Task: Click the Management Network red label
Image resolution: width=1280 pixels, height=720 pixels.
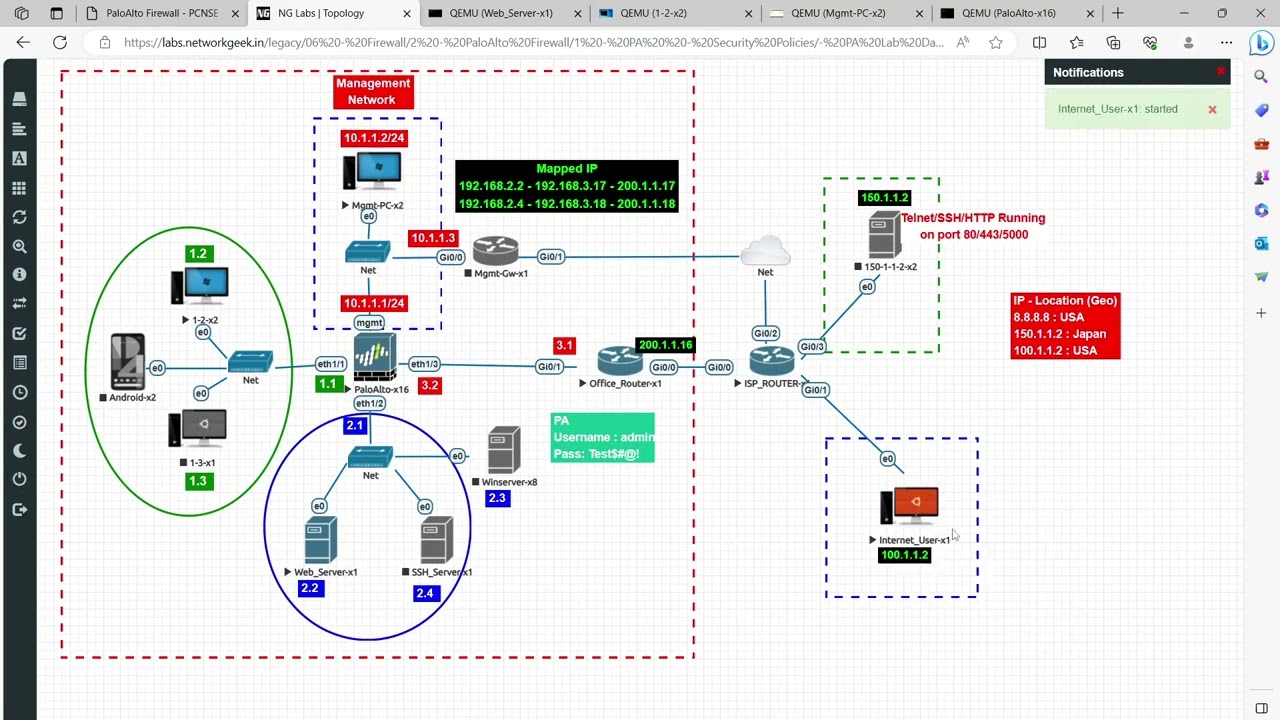Action: tap(373, 91)
